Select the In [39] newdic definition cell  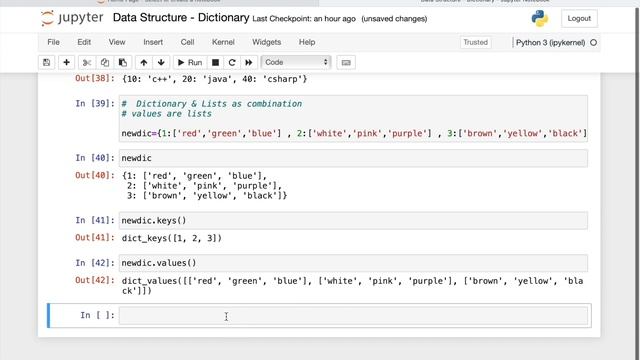(353, 118)
